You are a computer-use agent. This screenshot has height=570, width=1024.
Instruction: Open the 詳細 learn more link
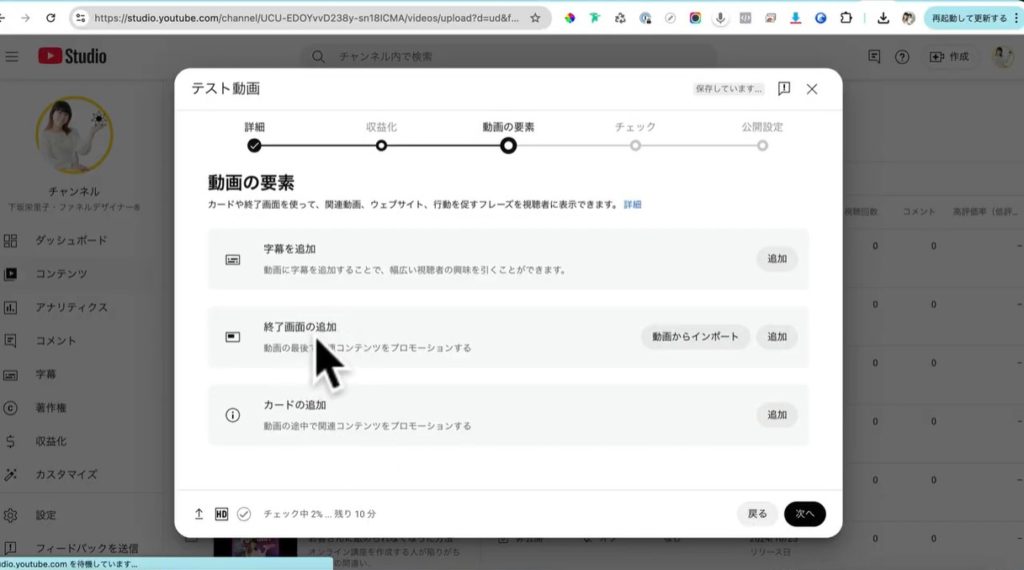point(632,205)
